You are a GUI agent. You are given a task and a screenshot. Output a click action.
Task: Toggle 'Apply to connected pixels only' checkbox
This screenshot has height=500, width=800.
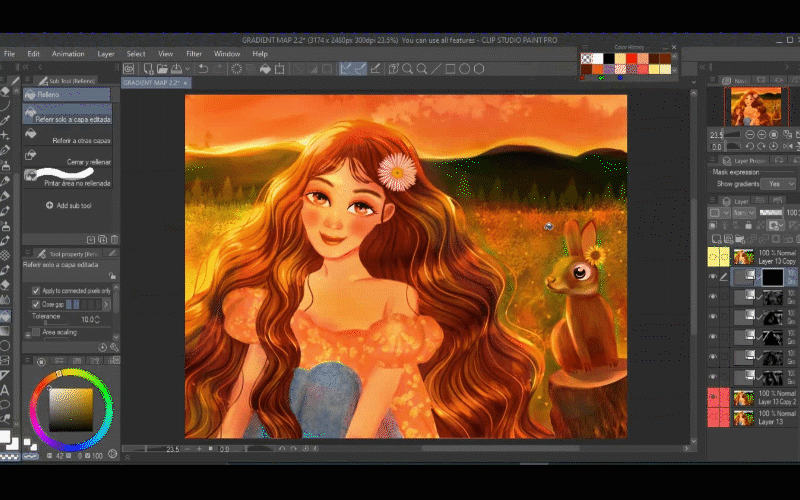(37, 291)
